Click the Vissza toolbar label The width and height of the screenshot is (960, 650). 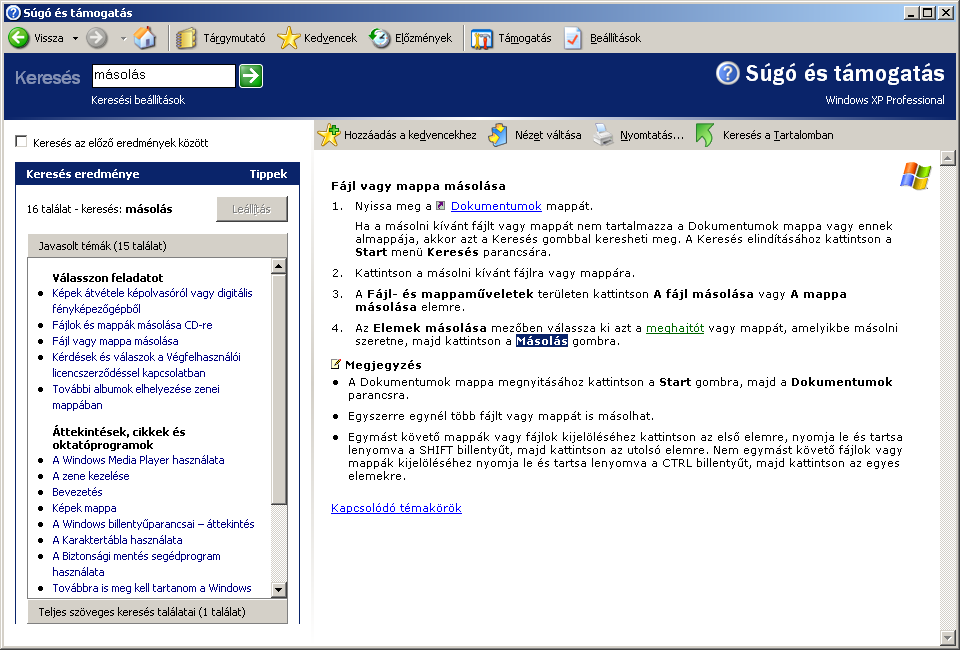(49, 38)
